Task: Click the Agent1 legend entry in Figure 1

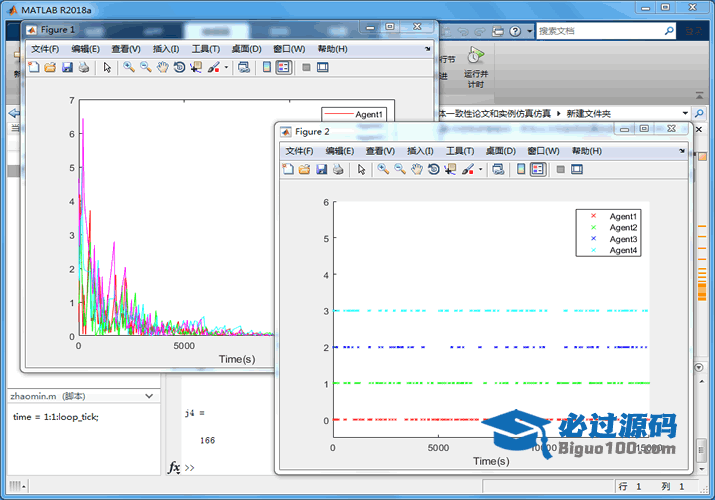Action: click(x=354, y=114)
